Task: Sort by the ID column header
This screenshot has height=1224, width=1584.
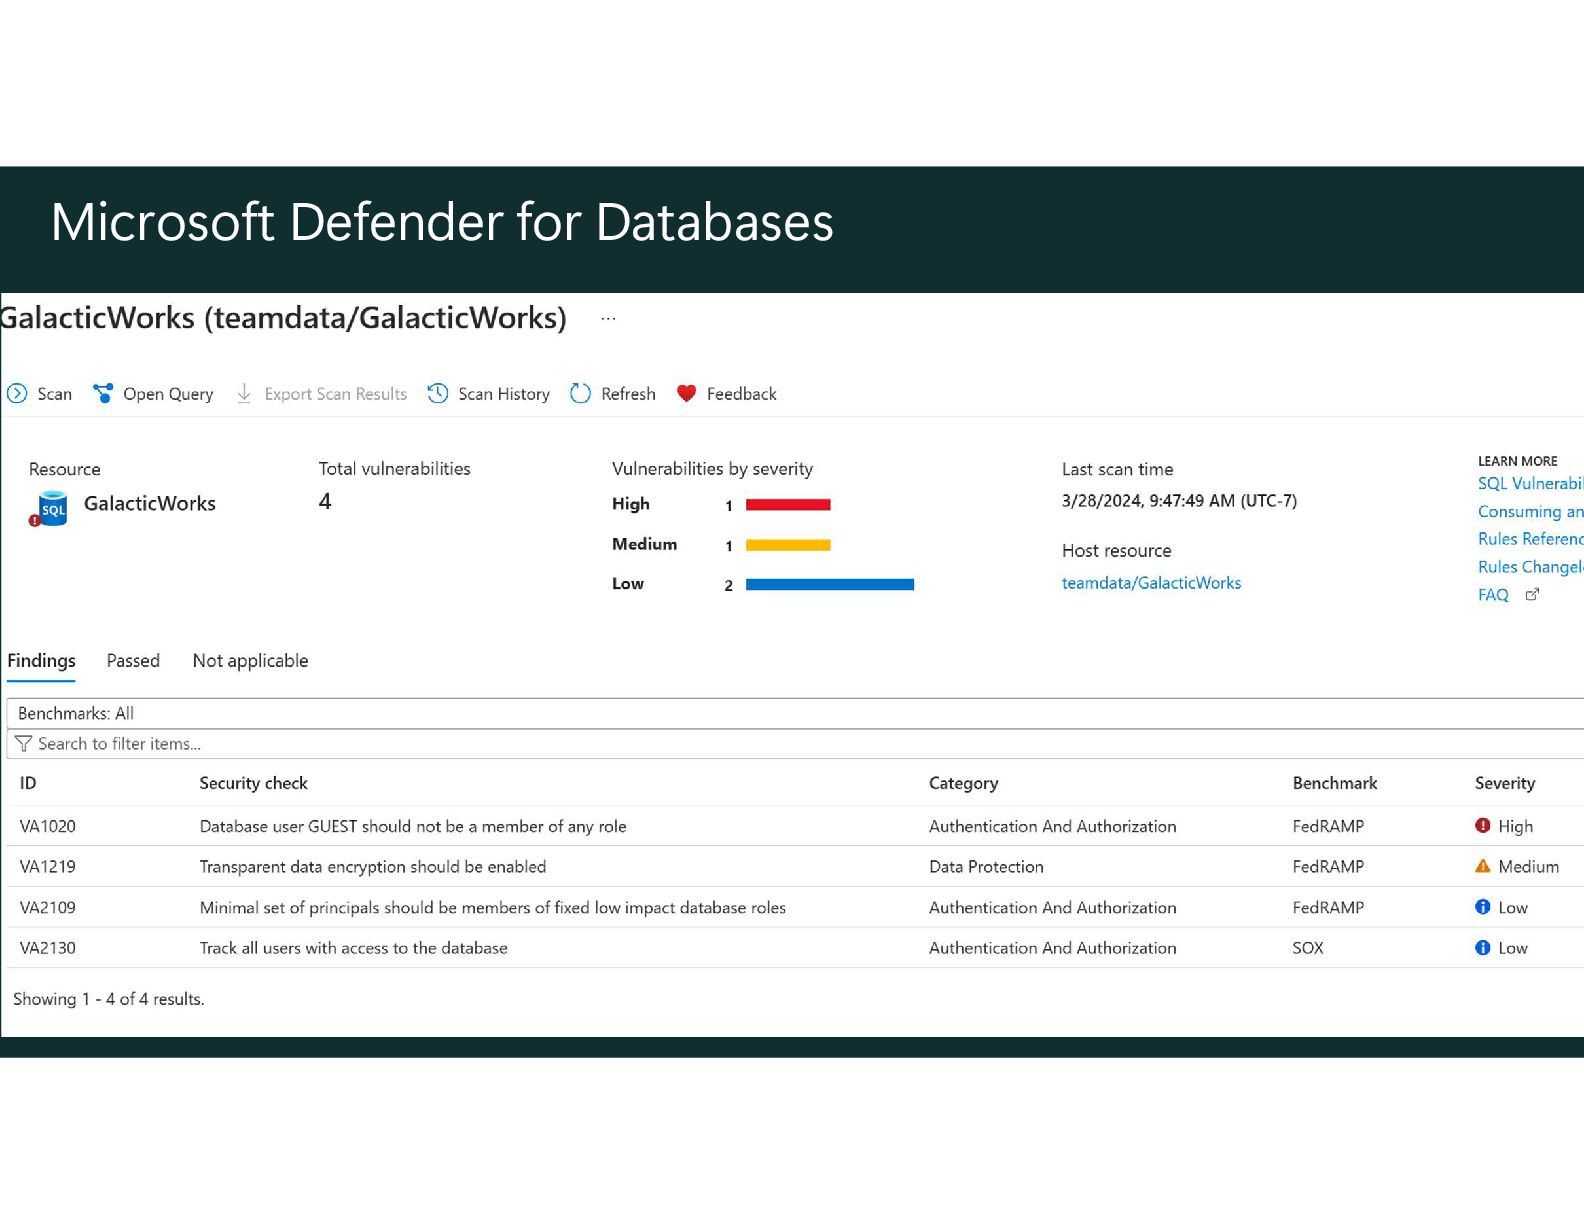Action: pos(28,783)
